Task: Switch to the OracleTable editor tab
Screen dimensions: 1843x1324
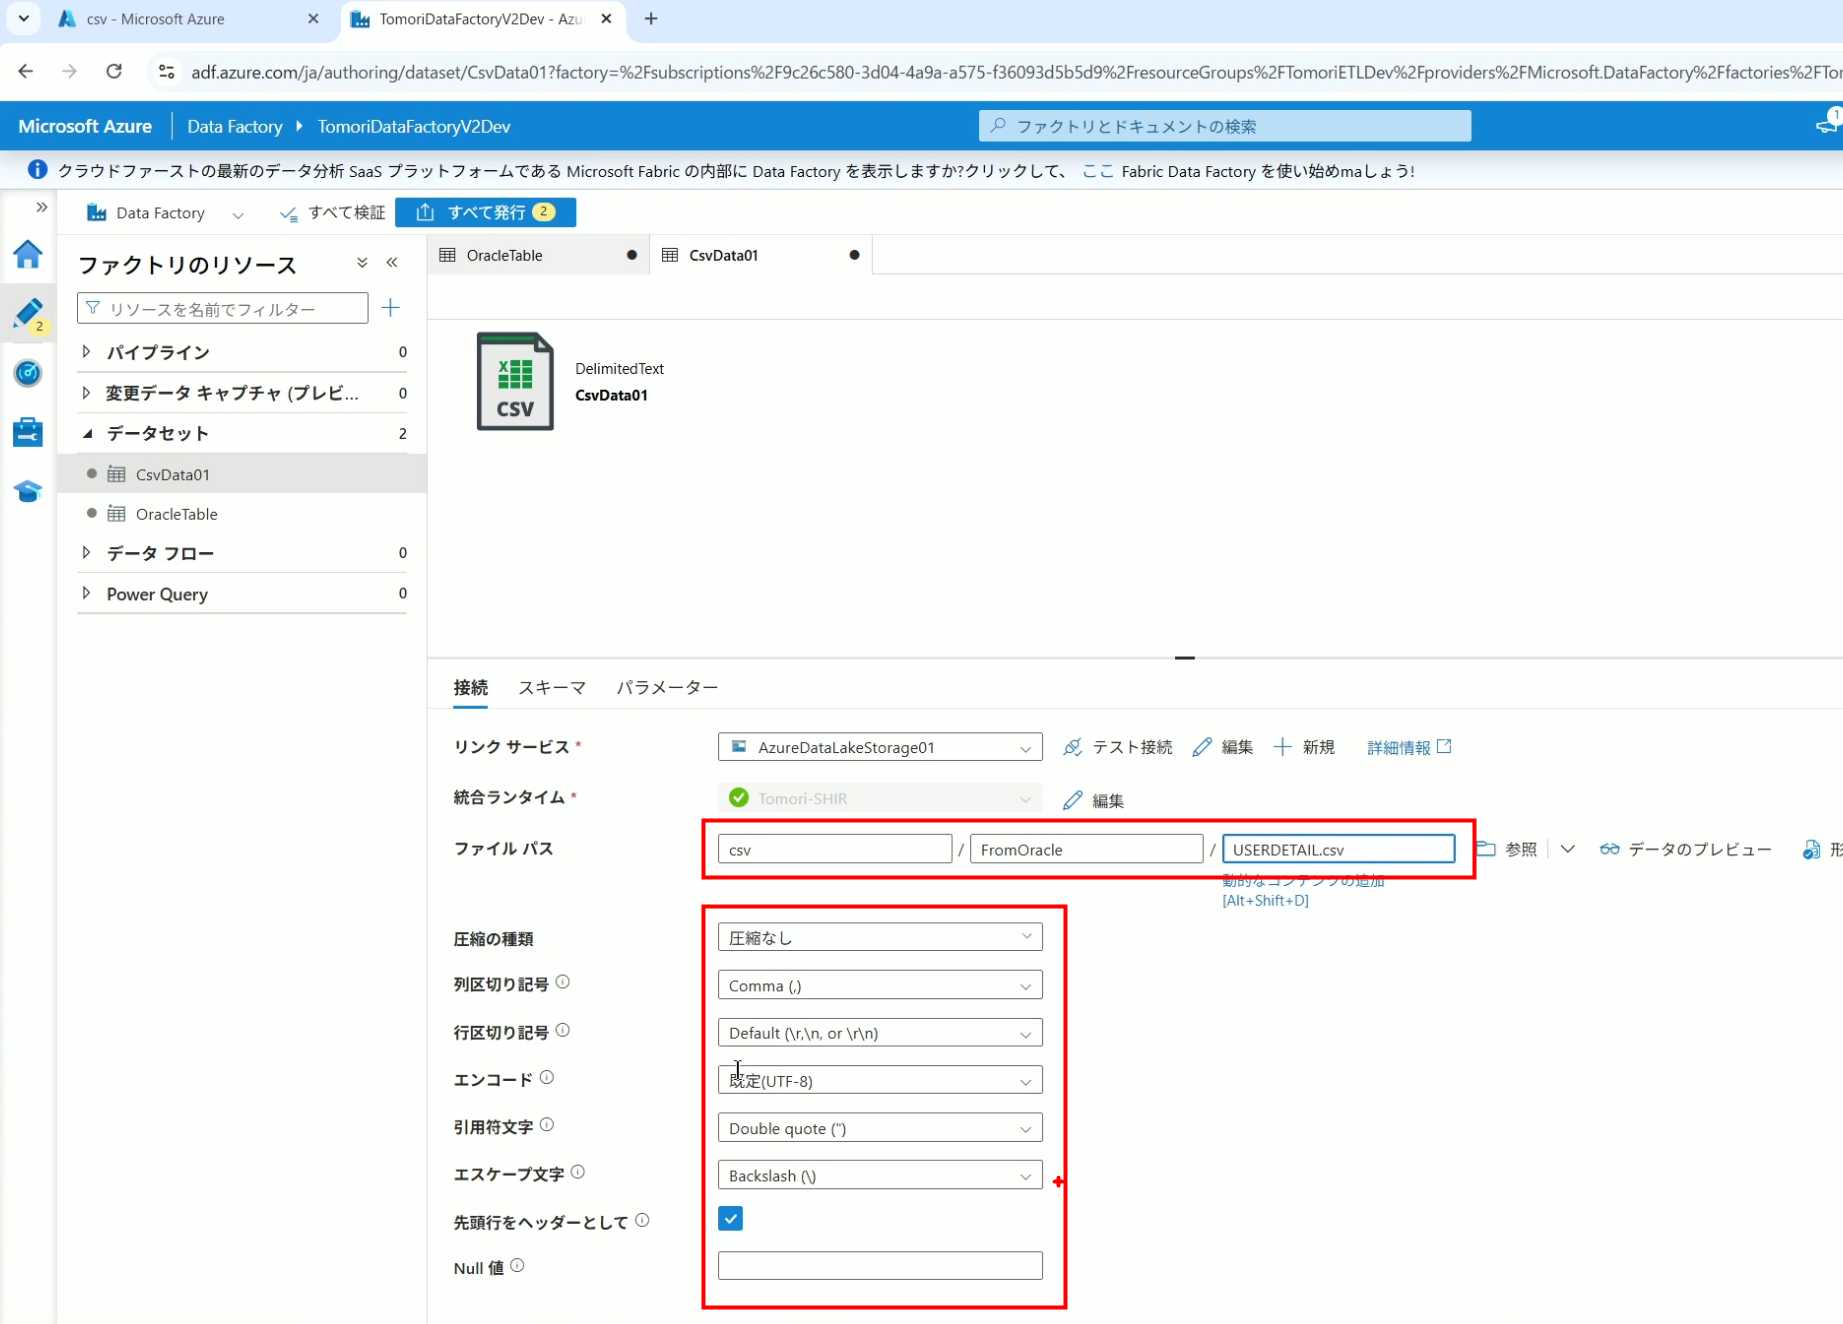Action: click(505, 255)
